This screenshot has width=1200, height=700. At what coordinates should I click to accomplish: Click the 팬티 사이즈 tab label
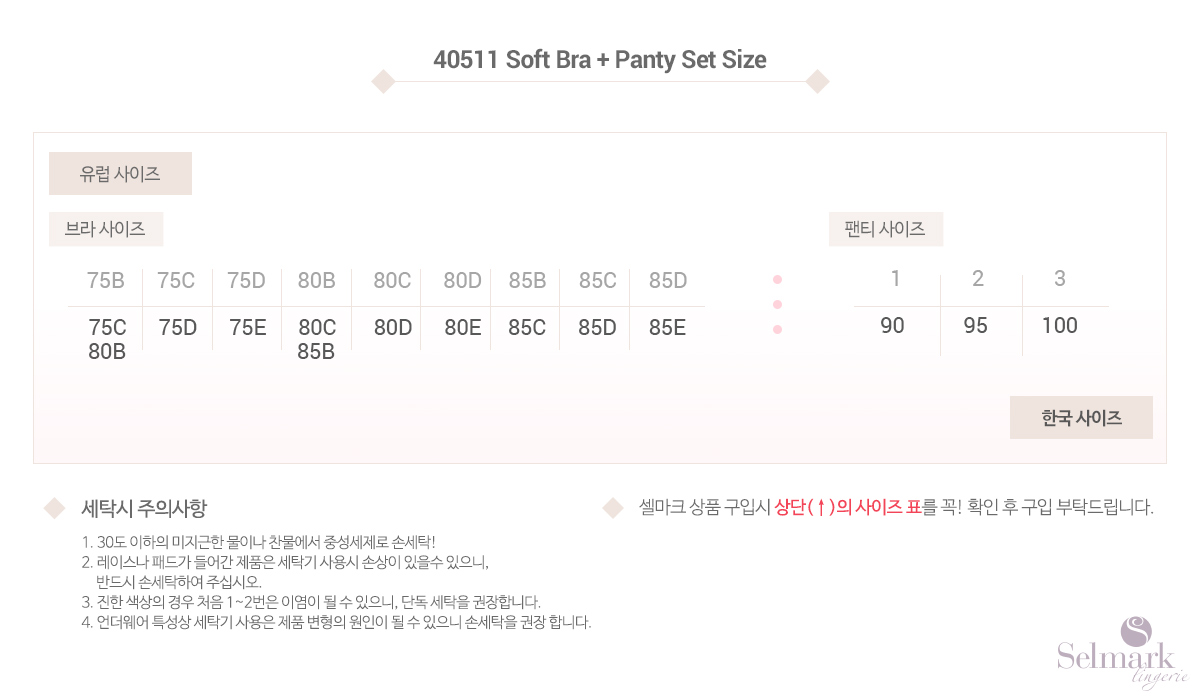point(885,229)
